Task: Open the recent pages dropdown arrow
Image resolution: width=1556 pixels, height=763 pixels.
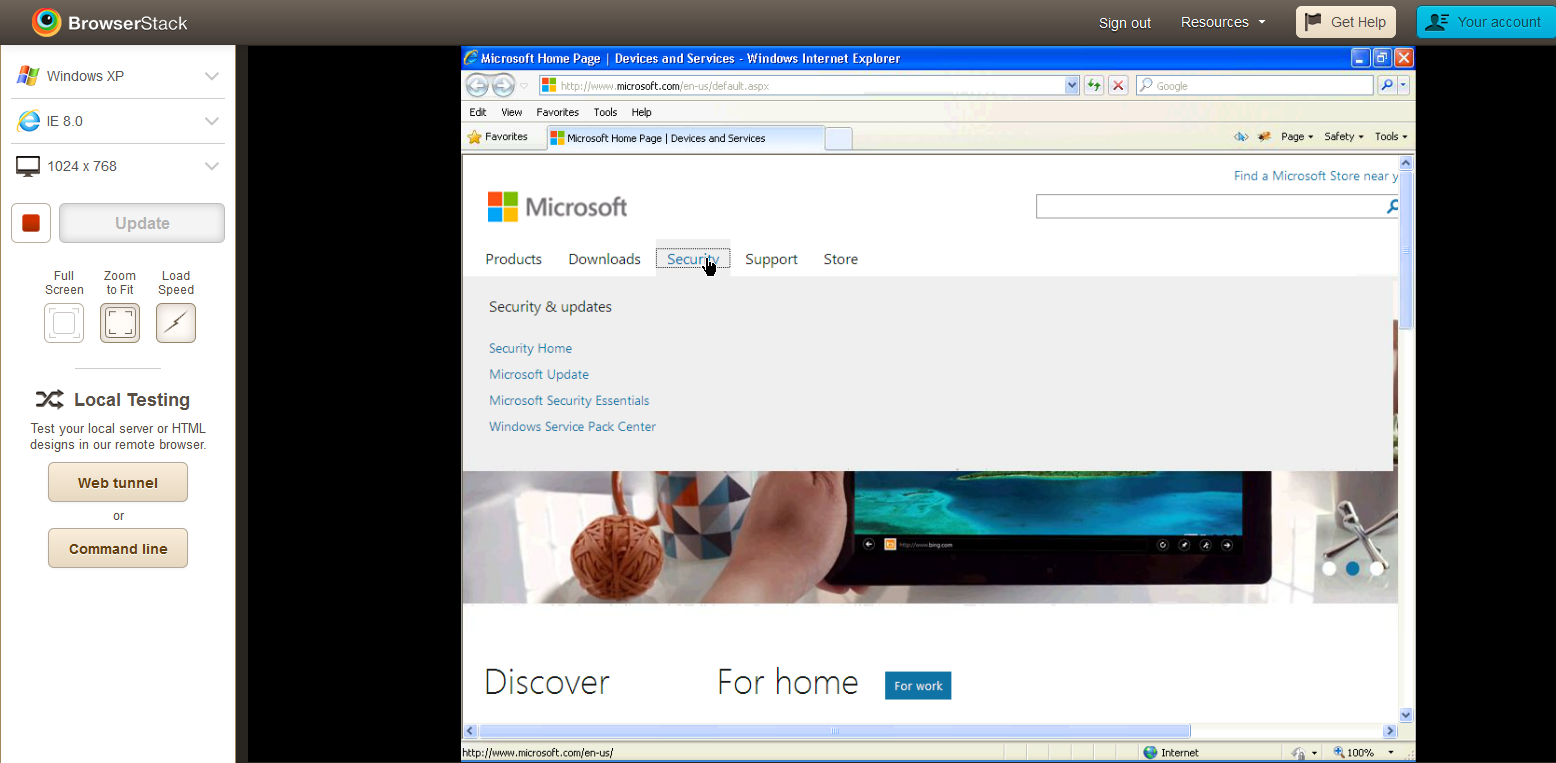Action: point(523,86)
